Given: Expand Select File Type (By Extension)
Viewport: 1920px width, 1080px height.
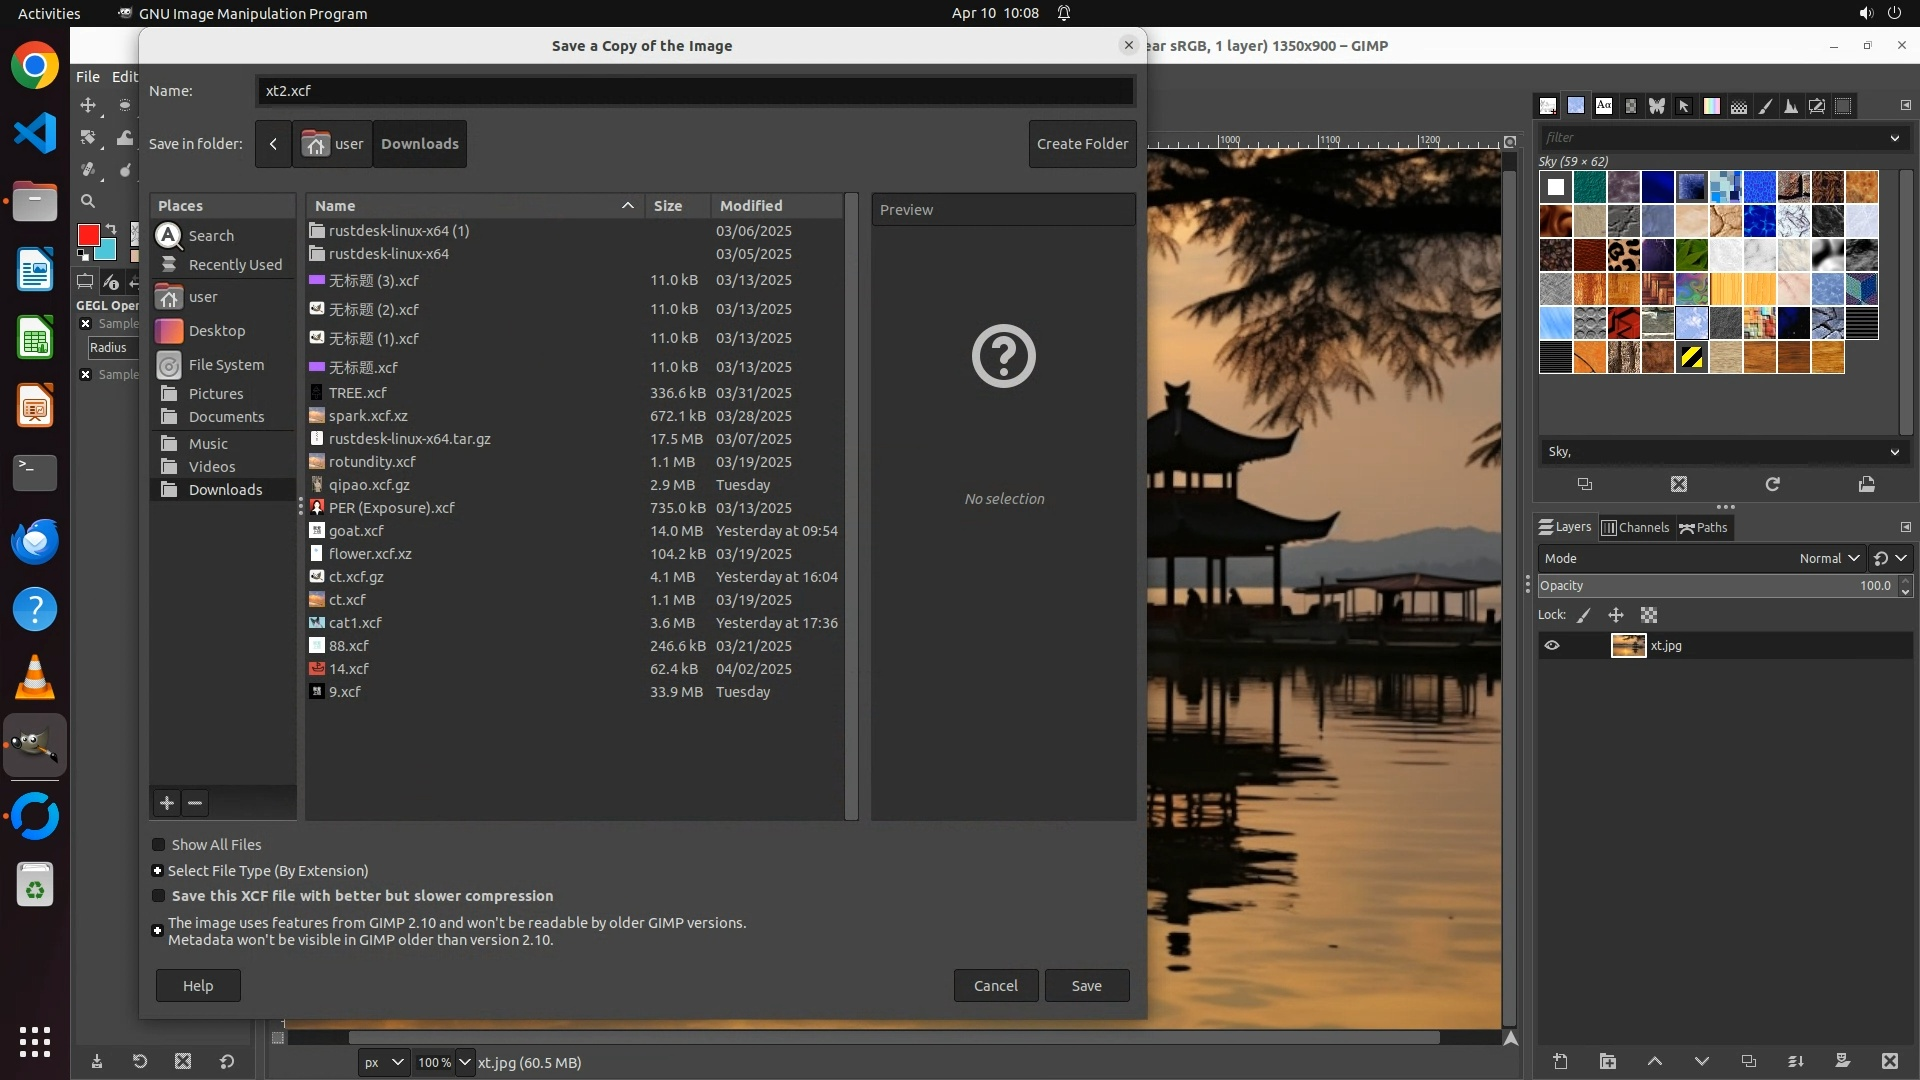Looking at the screenshot, I should click(x=157, y=871).
